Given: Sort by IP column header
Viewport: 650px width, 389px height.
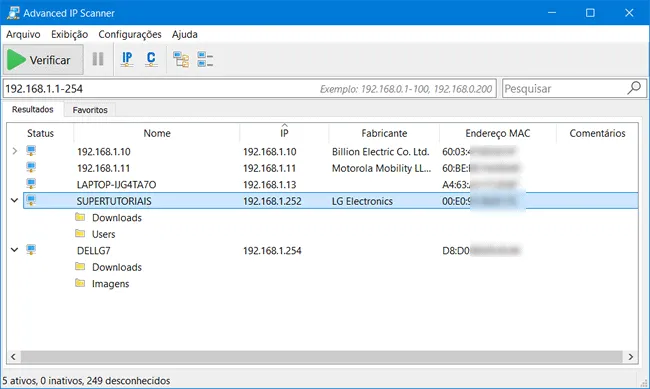Looking at the screenshot, I should click(x=284, y=133).
